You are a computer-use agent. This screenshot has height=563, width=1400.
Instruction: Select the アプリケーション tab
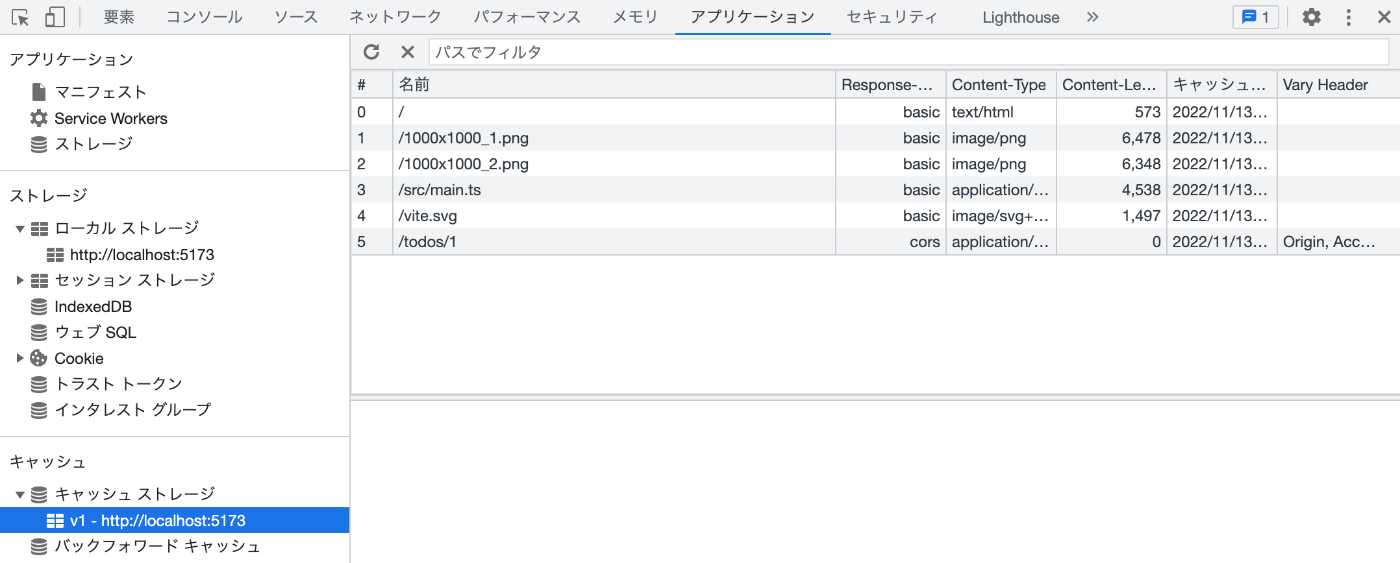753,17
